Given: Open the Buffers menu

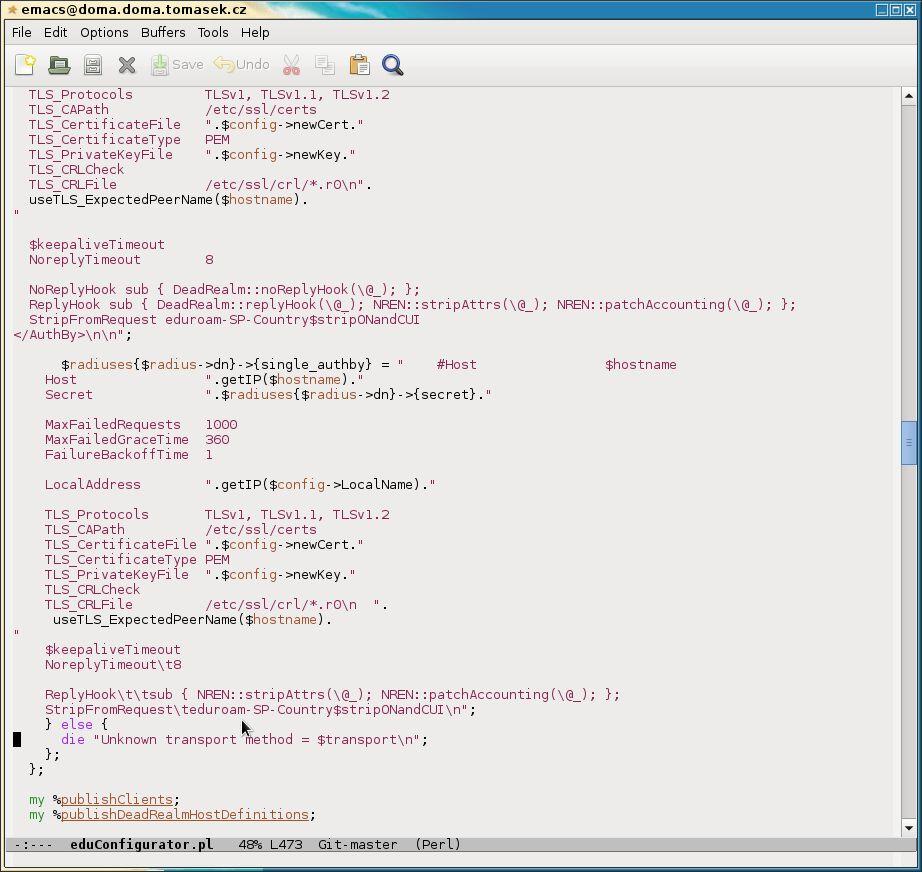Looking at the screenshot, I should 163,32.
